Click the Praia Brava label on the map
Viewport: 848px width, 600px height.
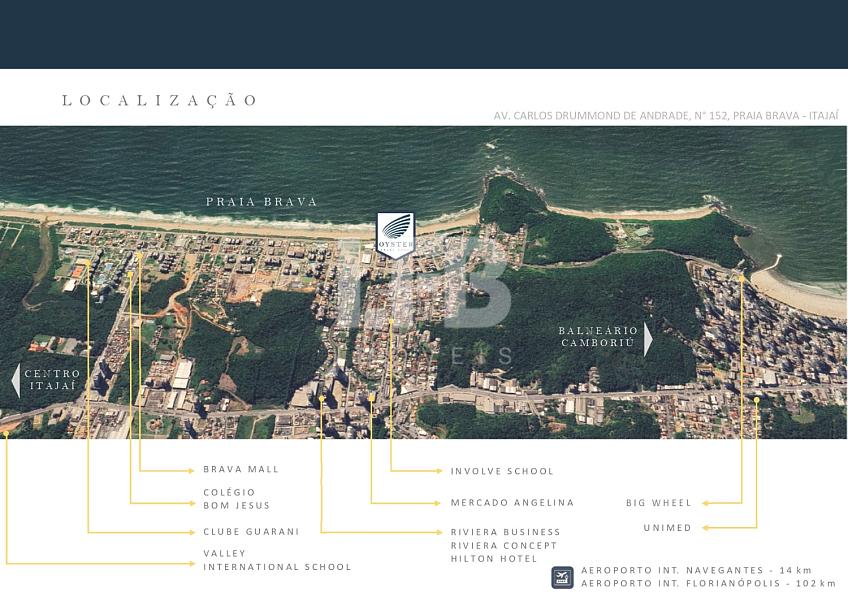(x=262, y=202)
